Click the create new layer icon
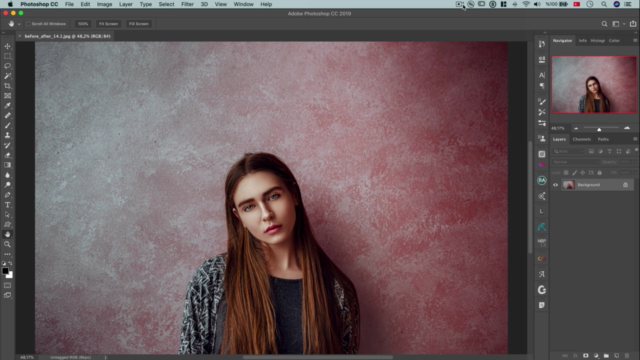This screenshot has width=640, height=360. 617,356
